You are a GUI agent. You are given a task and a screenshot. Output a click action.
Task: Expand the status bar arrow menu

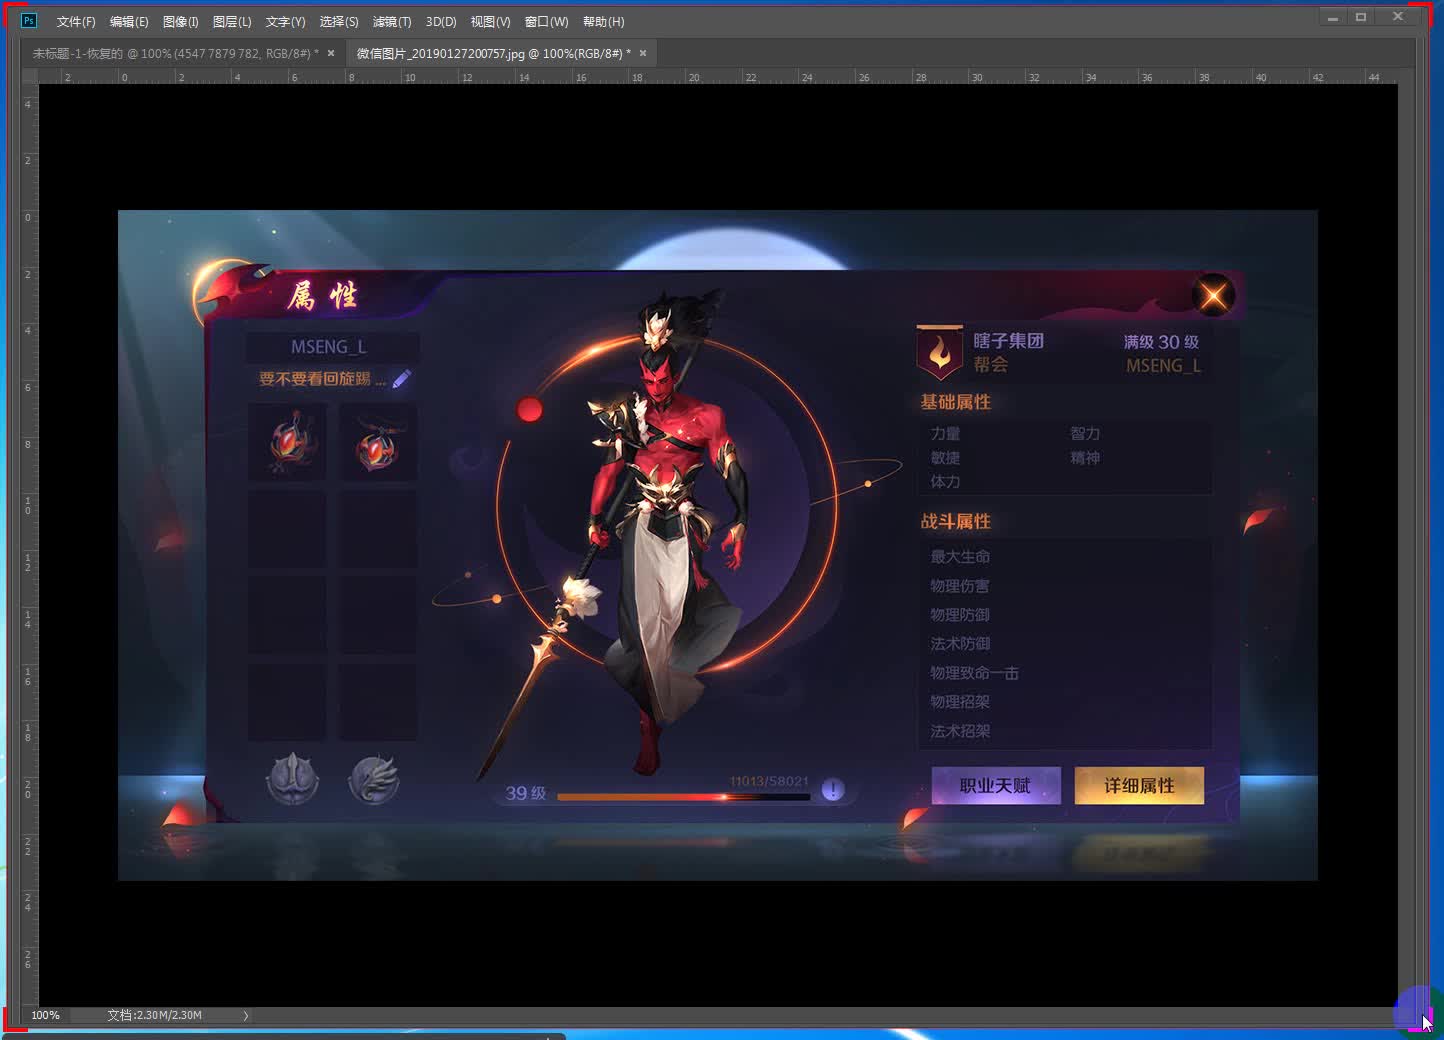(246, 1015)
